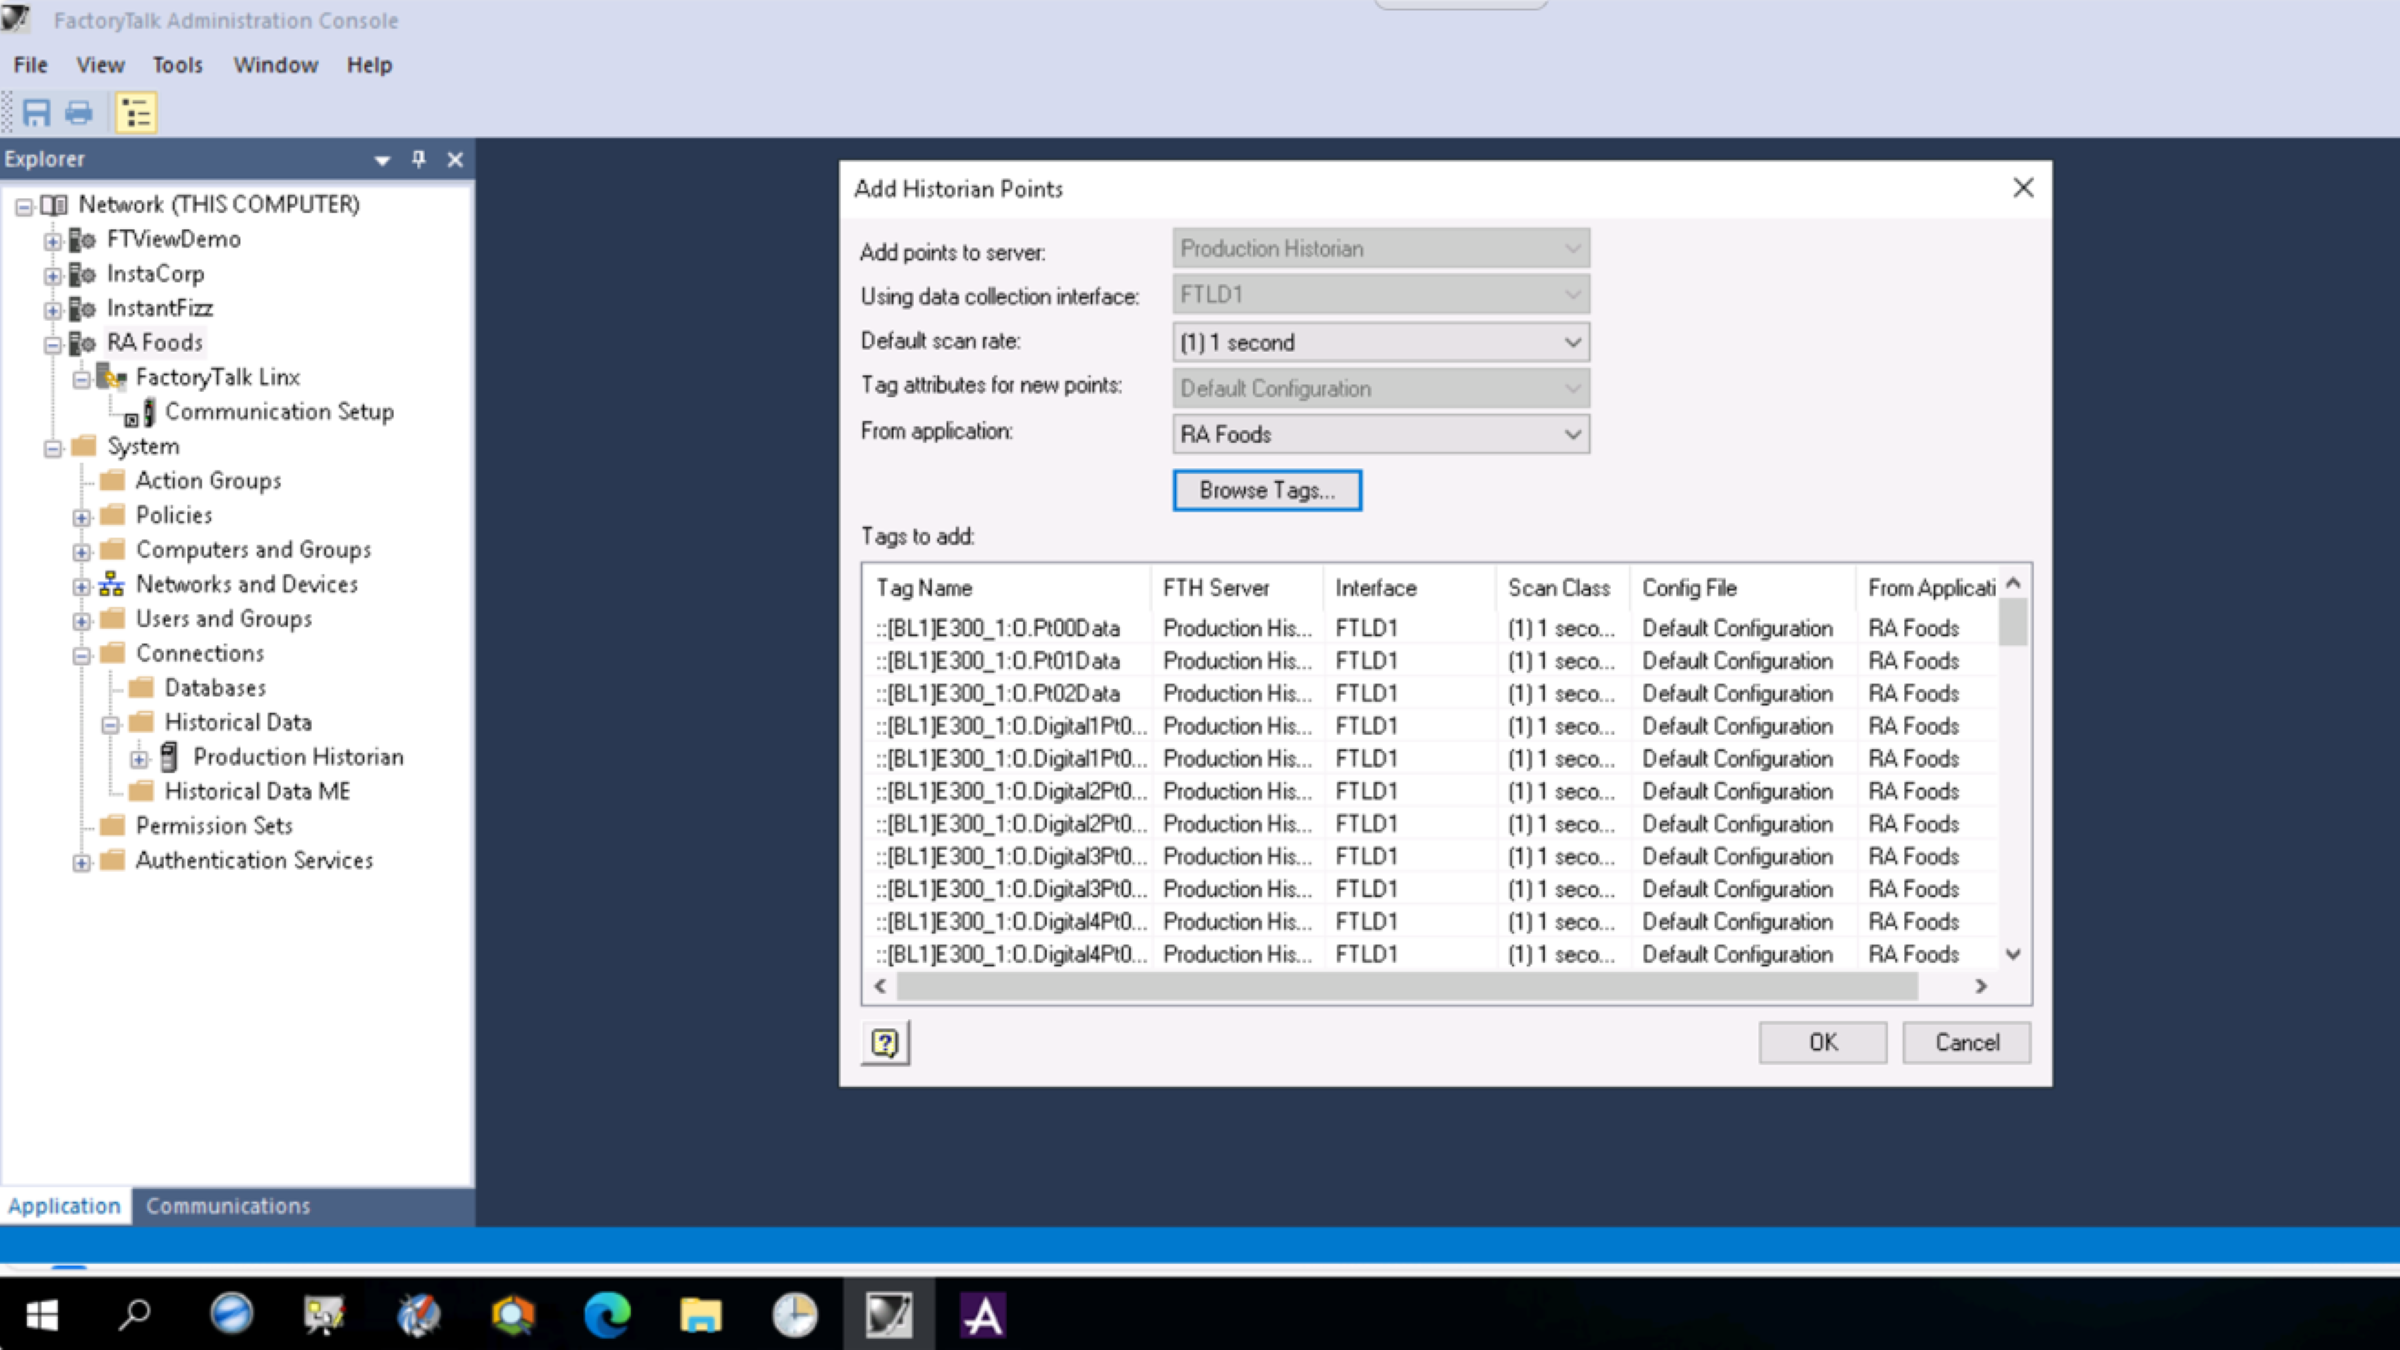Image resolution: width=2400 pixels, height=1350 pixels.
Task: Toggle the Explorer tree view toolbar icon
Action: (136, 113)
